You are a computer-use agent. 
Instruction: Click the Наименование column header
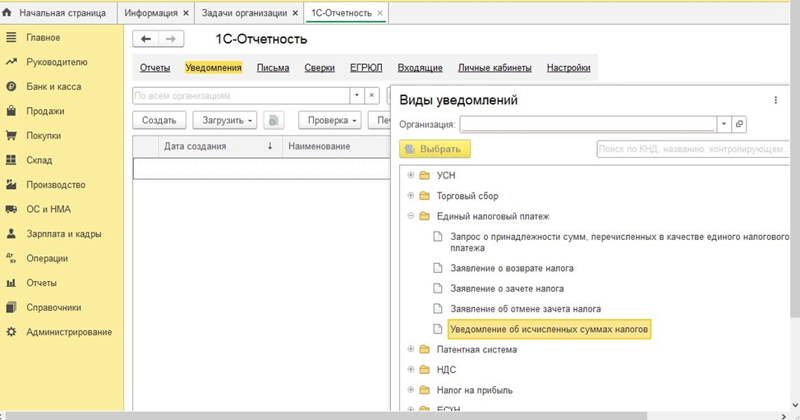pos(337,146)
